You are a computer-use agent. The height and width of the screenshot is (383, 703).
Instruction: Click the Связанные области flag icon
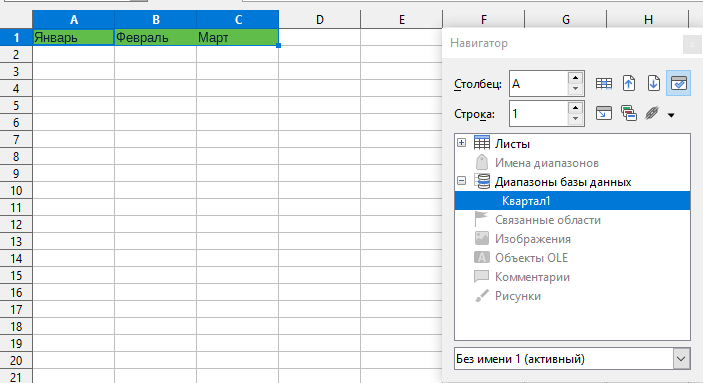(x=481, y=219)
